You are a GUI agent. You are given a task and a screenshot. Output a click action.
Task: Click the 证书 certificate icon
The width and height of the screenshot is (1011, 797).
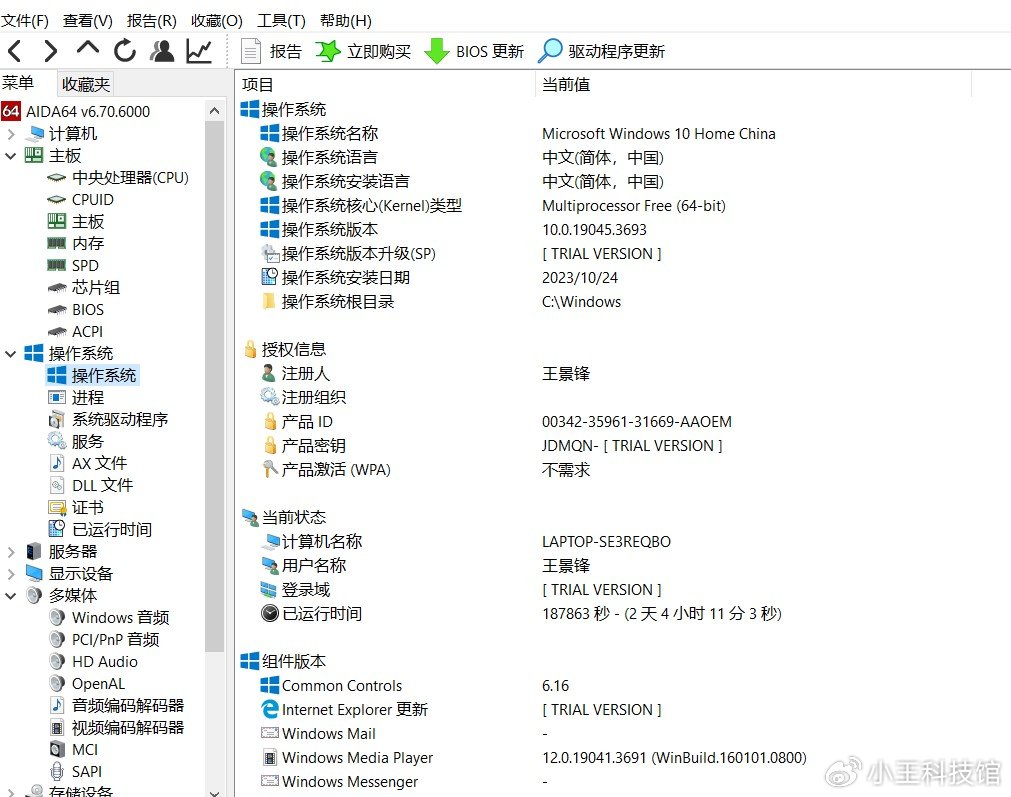[57, 507]
